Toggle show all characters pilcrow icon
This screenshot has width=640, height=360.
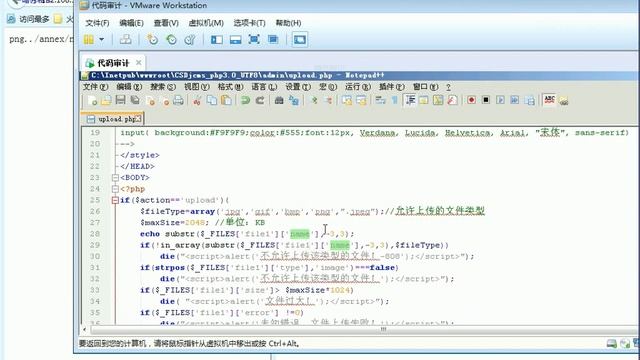[x=395, y=100]
